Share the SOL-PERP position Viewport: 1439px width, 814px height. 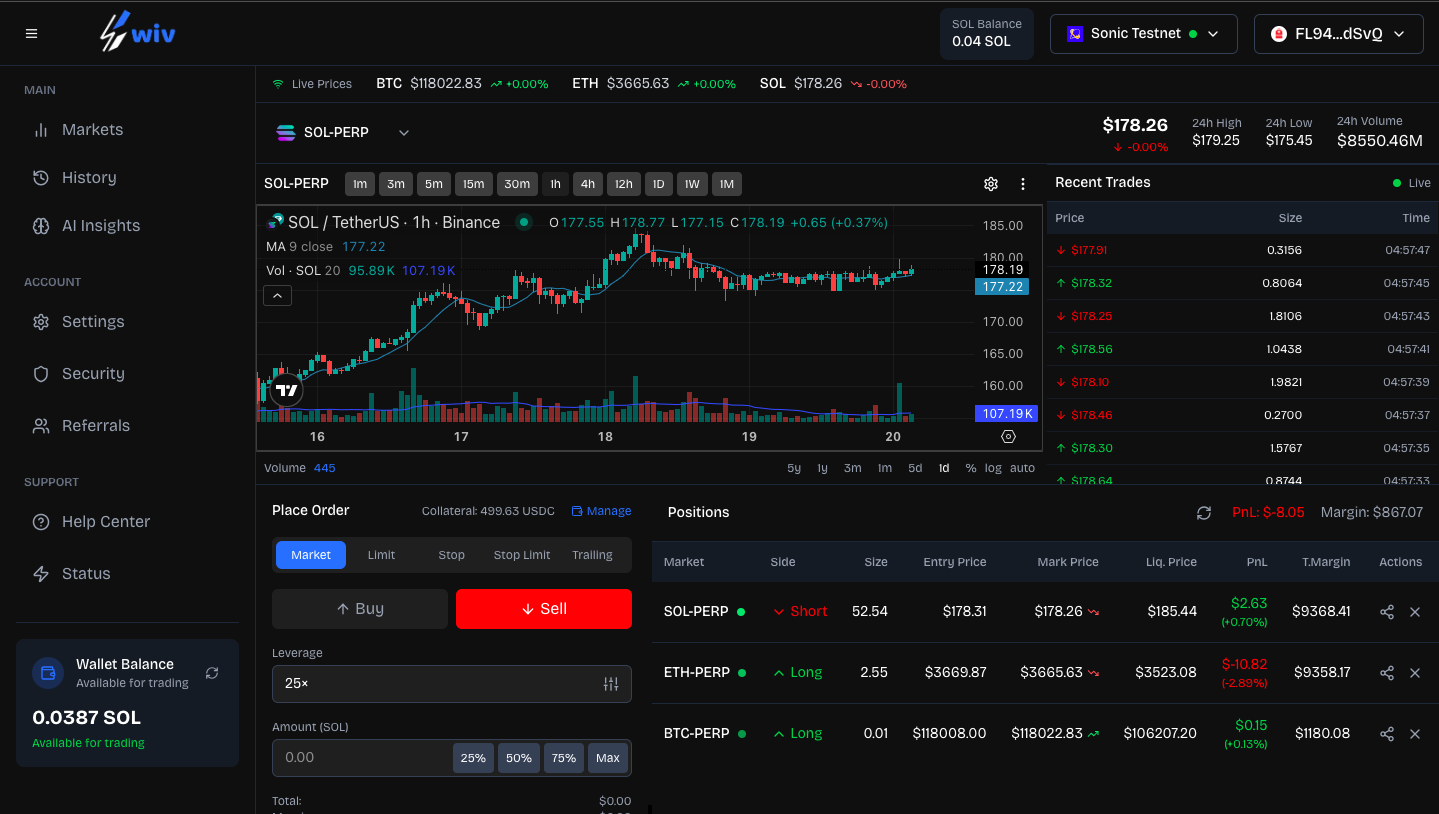[1386, 612]
